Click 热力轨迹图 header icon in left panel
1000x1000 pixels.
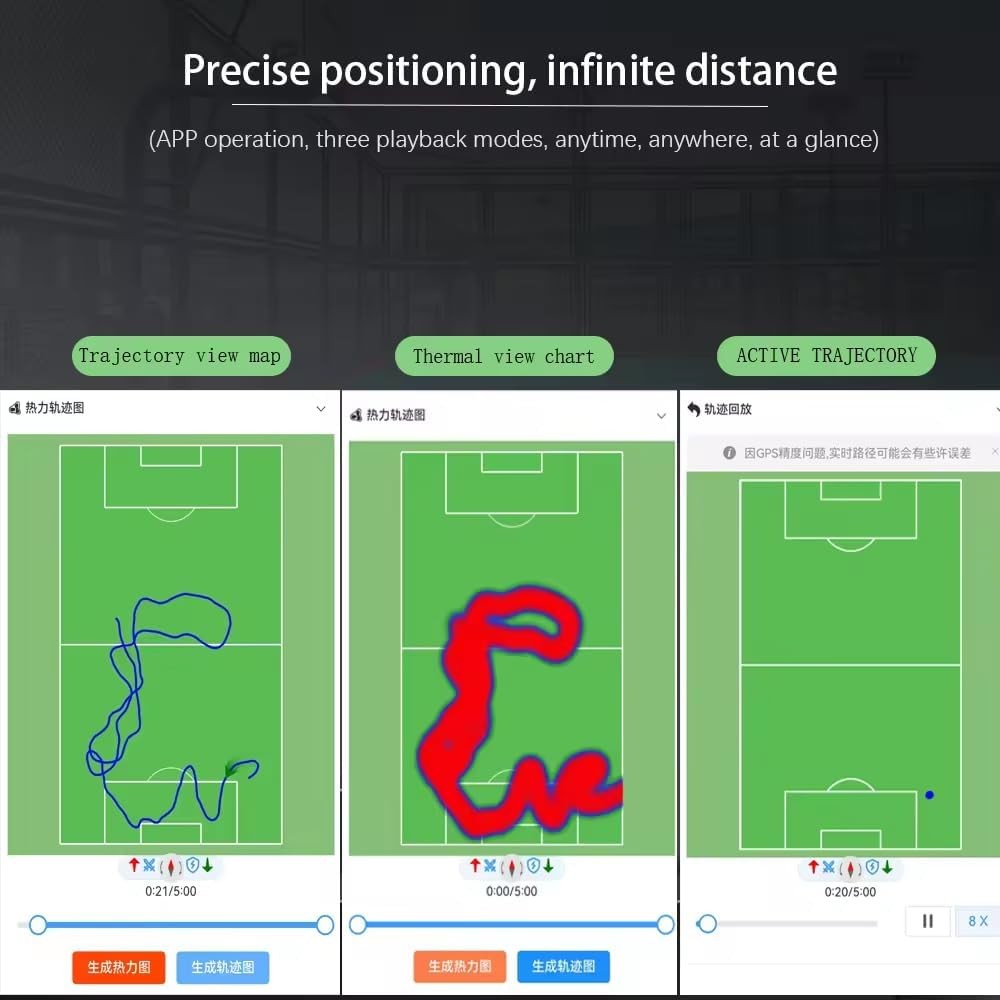pos(15,408)
